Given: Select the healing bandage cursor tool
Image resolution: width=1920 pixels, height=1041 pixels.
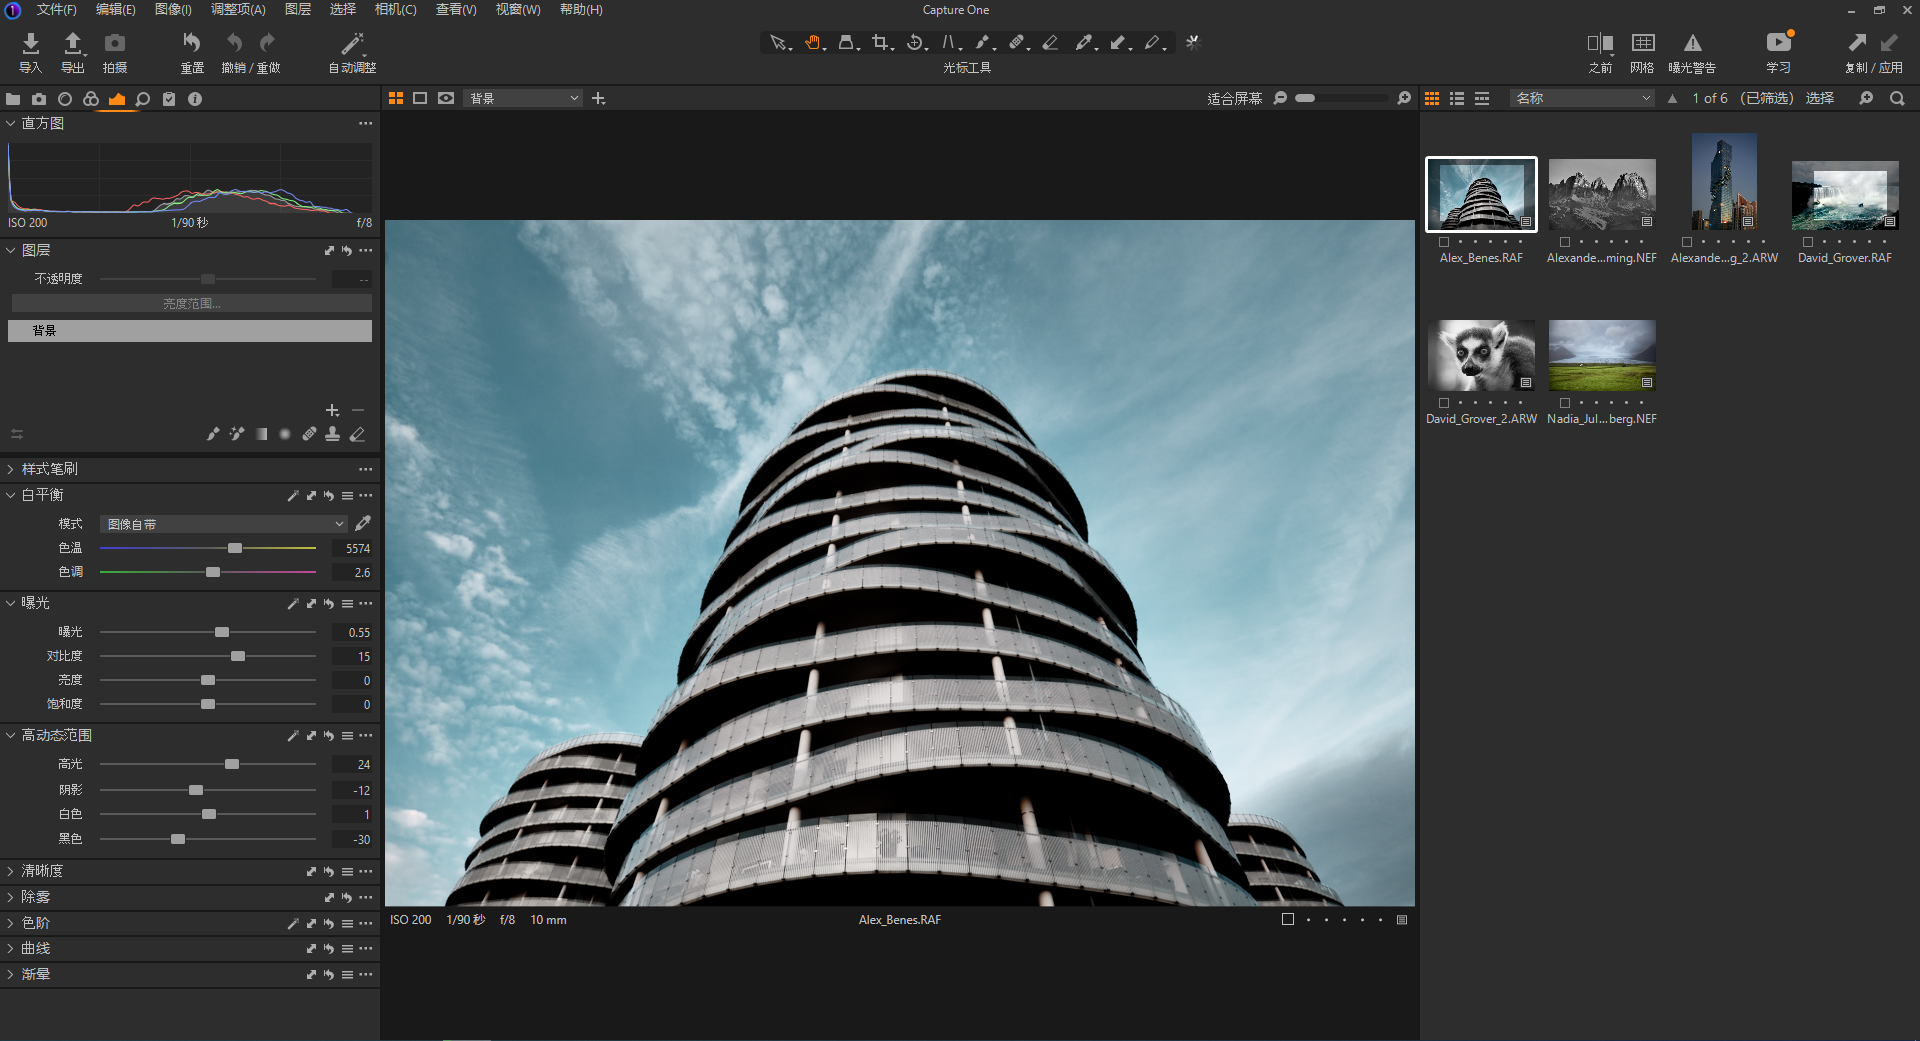Looking at the screenshot, I should 1017,43.
